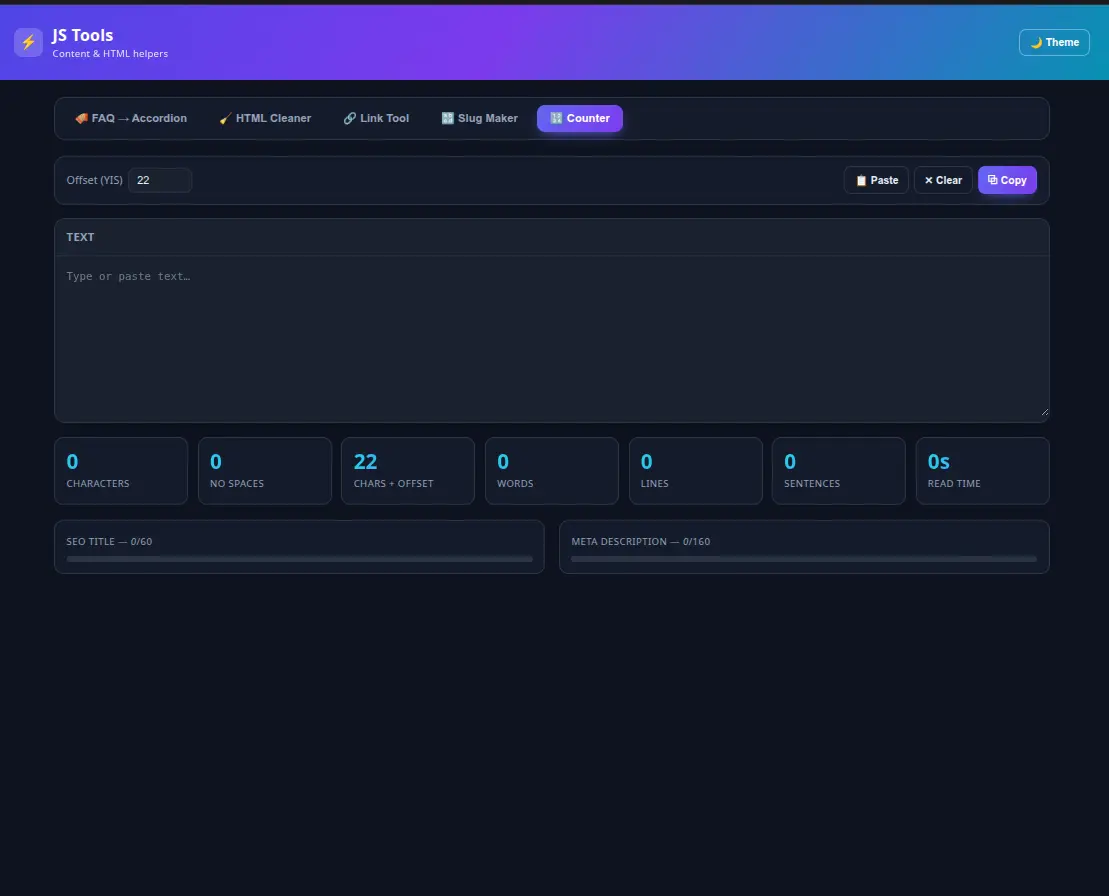Image resolution: width=1109 pixels, height=896 pixels.
Task: Open the FAQ → Accordion tab
Action: 131,118
